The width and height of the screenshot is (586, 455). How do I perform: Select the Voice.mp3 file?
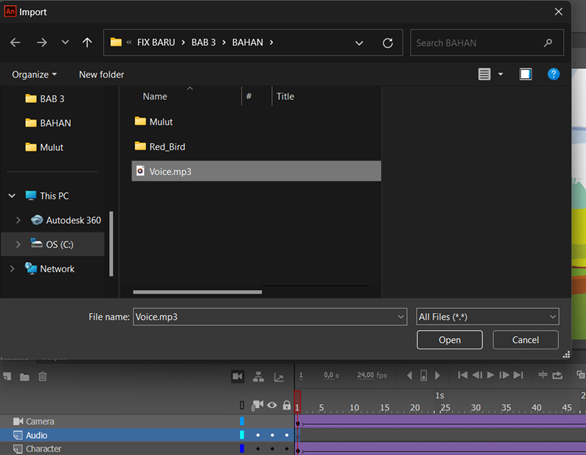[256, 171]
